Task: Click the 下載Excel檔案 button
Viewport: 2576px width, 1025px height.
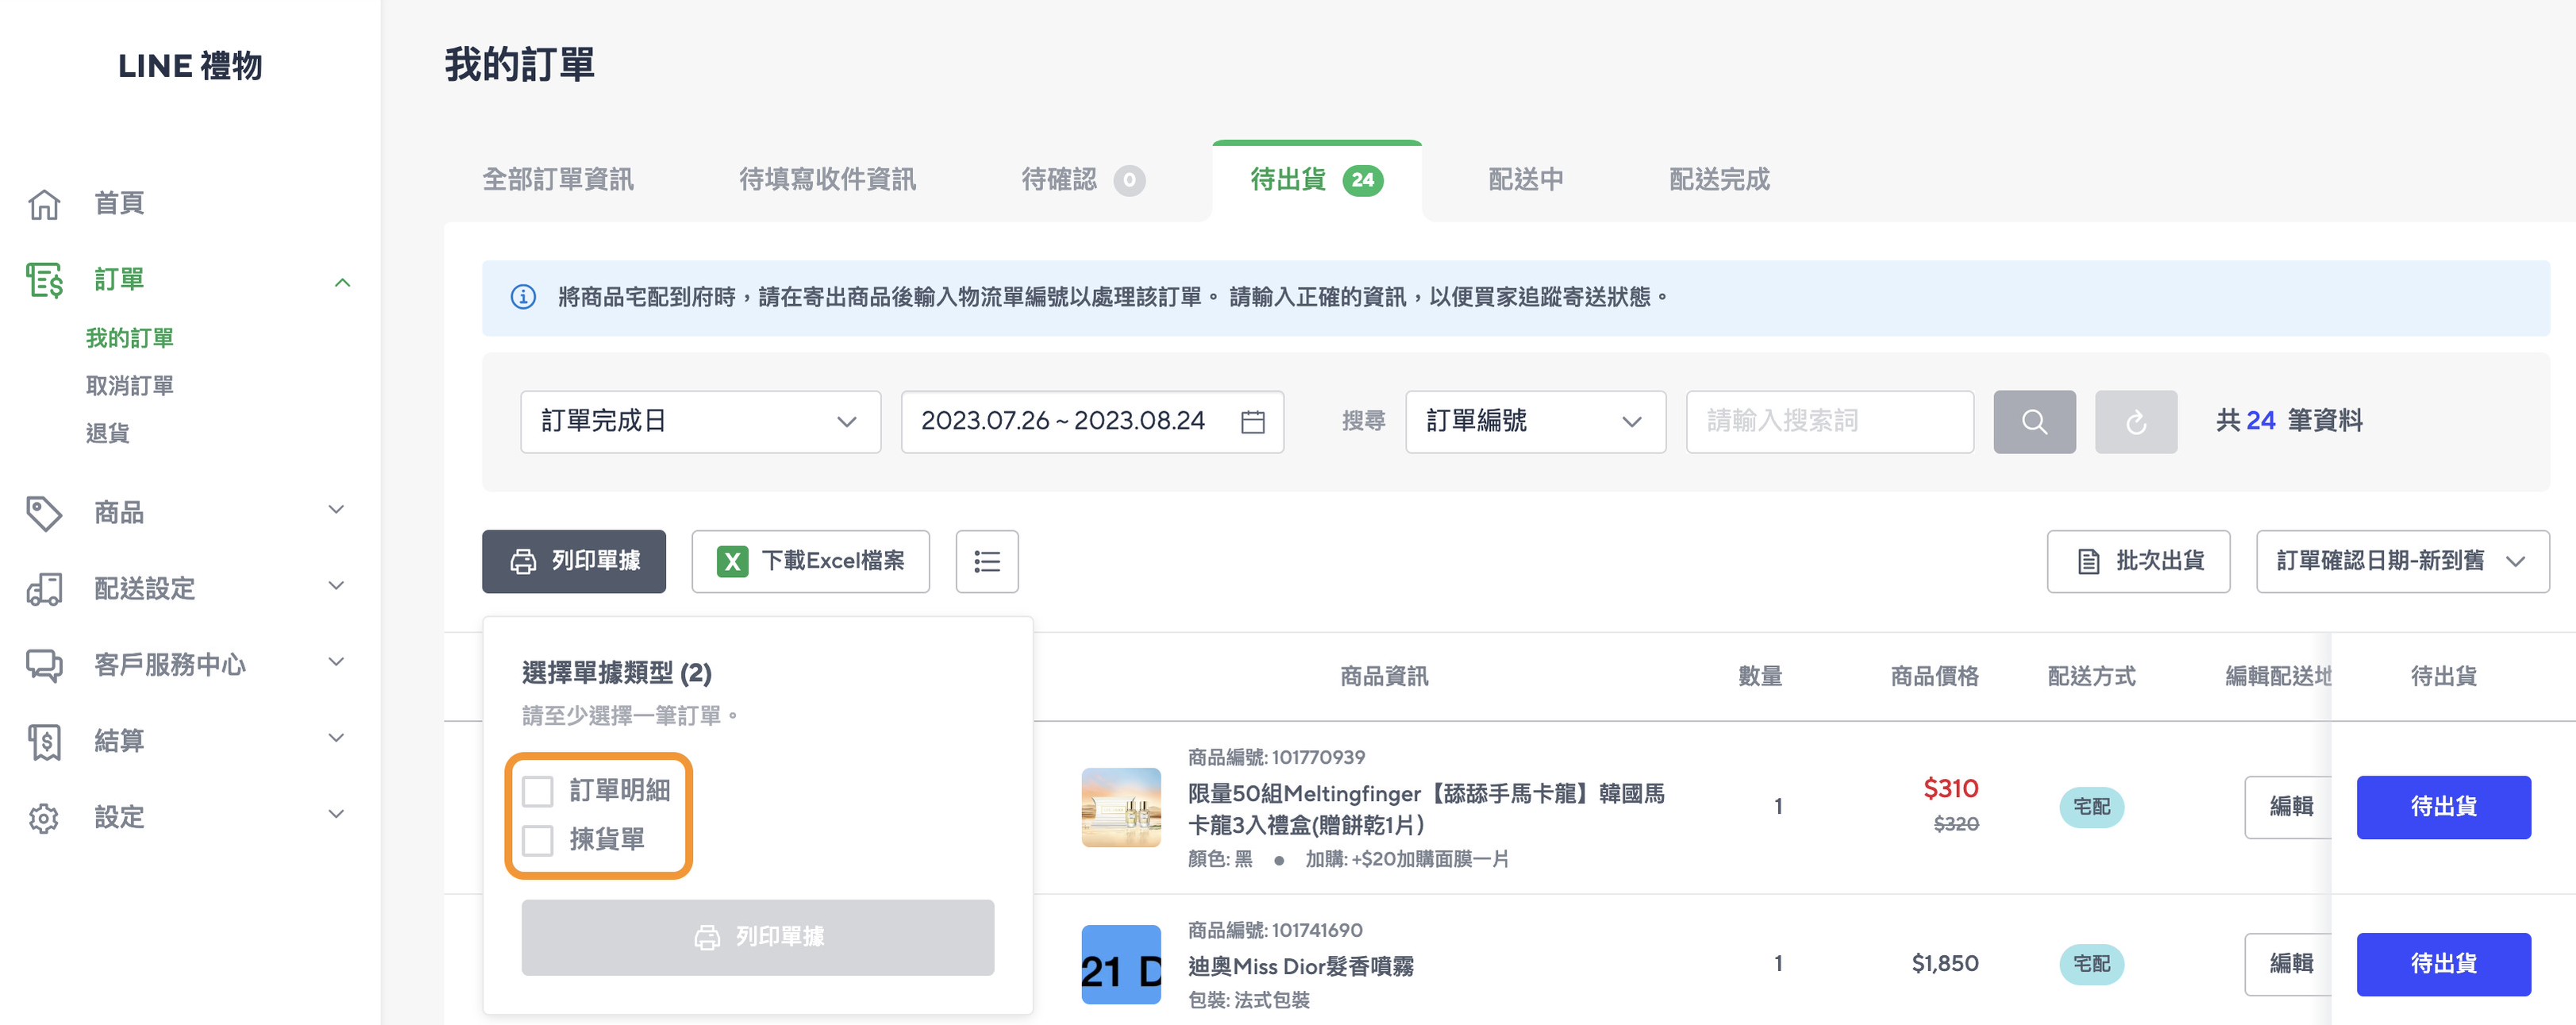Action: 811,561
